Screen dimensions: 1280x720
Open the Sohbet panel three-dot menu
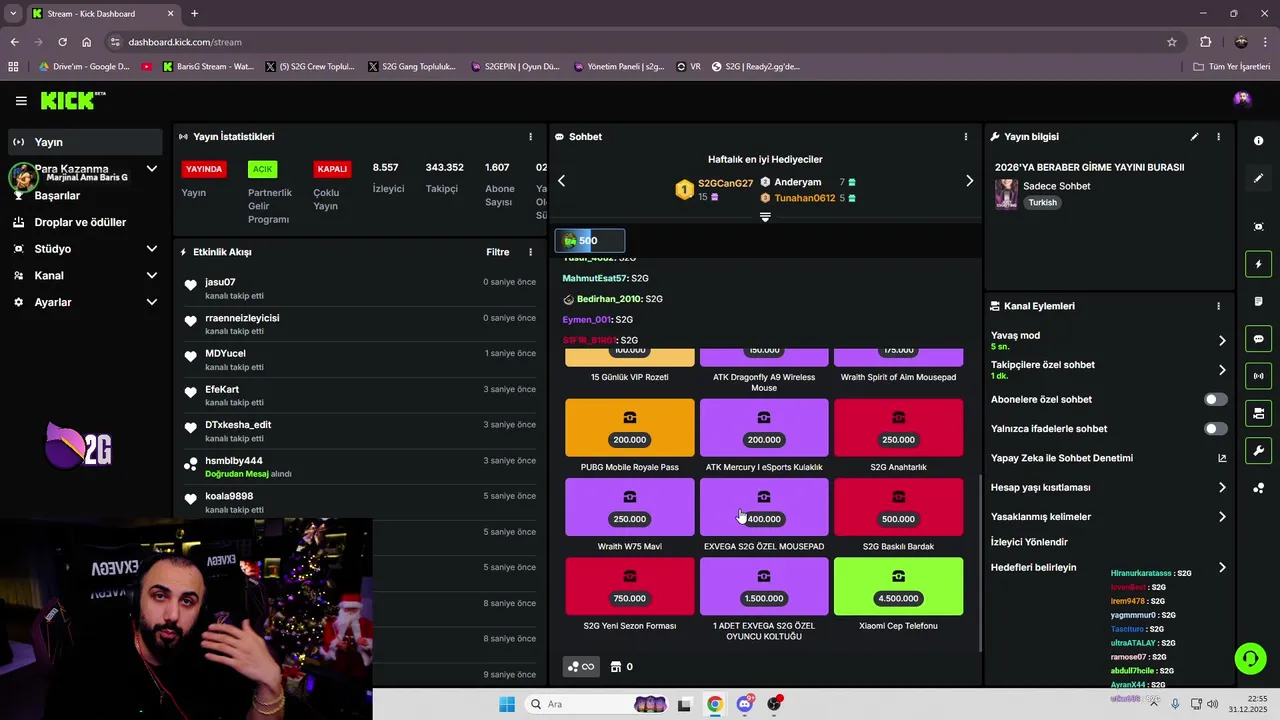(965, 136)
